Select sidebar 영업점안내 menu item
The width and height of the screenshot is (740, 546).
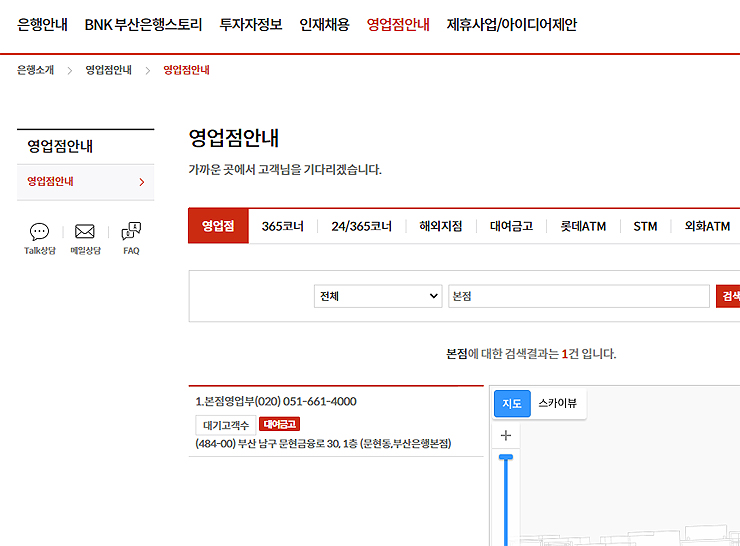click(85, 182)
